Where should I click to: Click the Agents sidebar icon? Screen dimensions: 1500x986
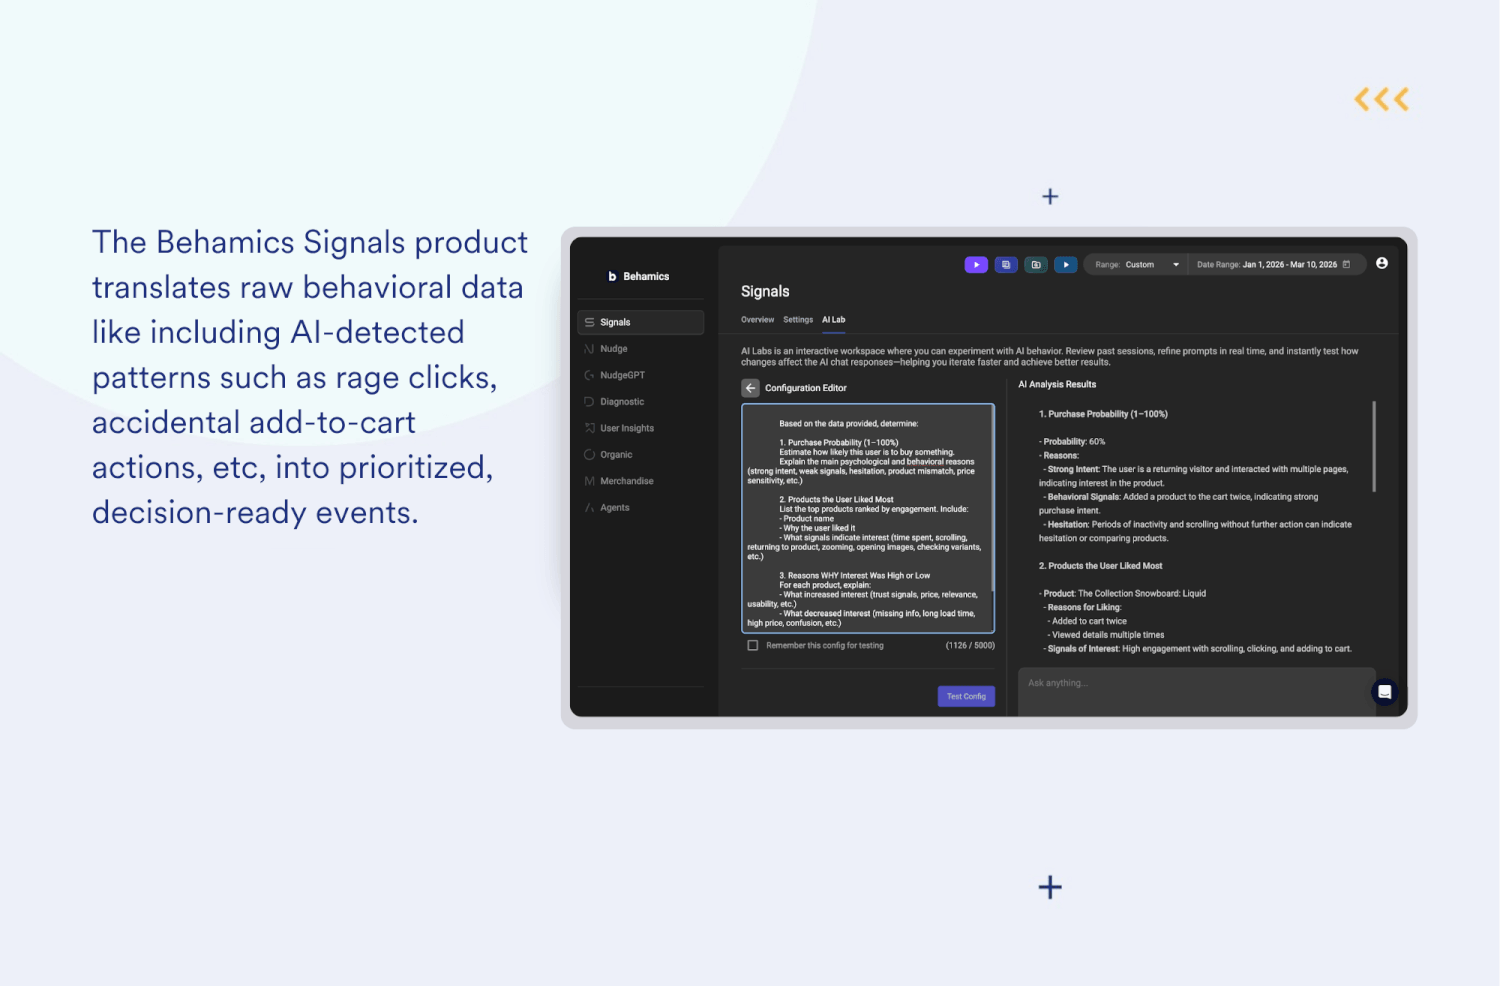coord(590,508)
